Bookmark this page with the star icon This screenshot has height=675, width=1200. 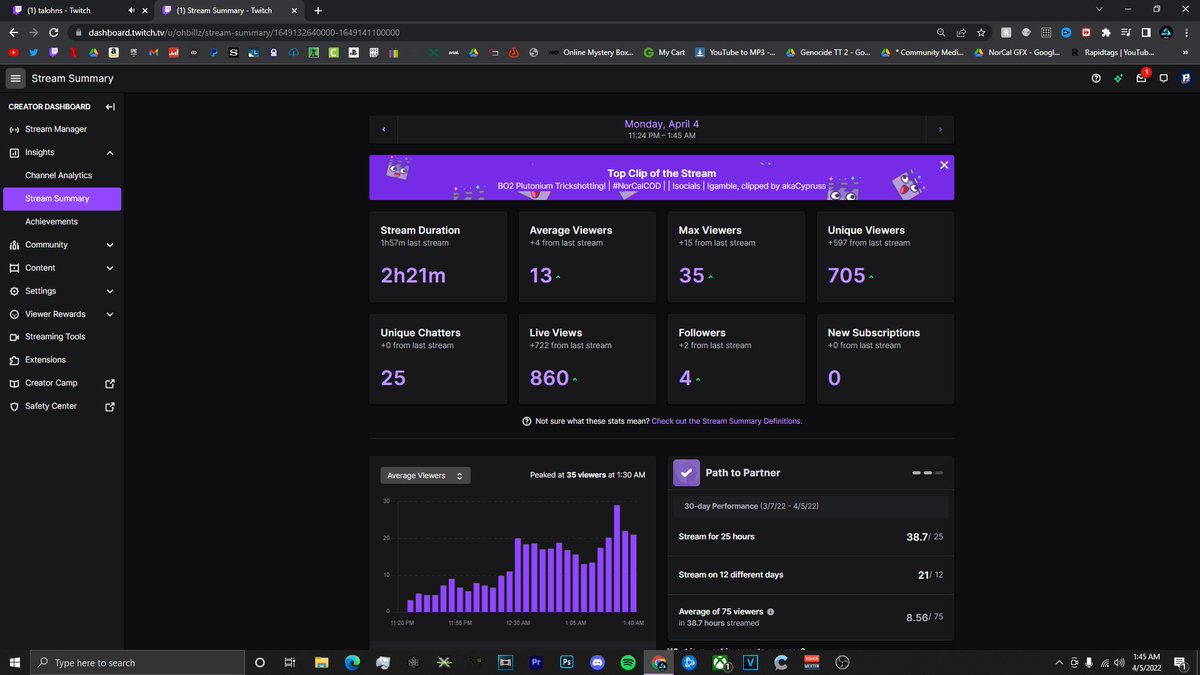pos(981,31)
